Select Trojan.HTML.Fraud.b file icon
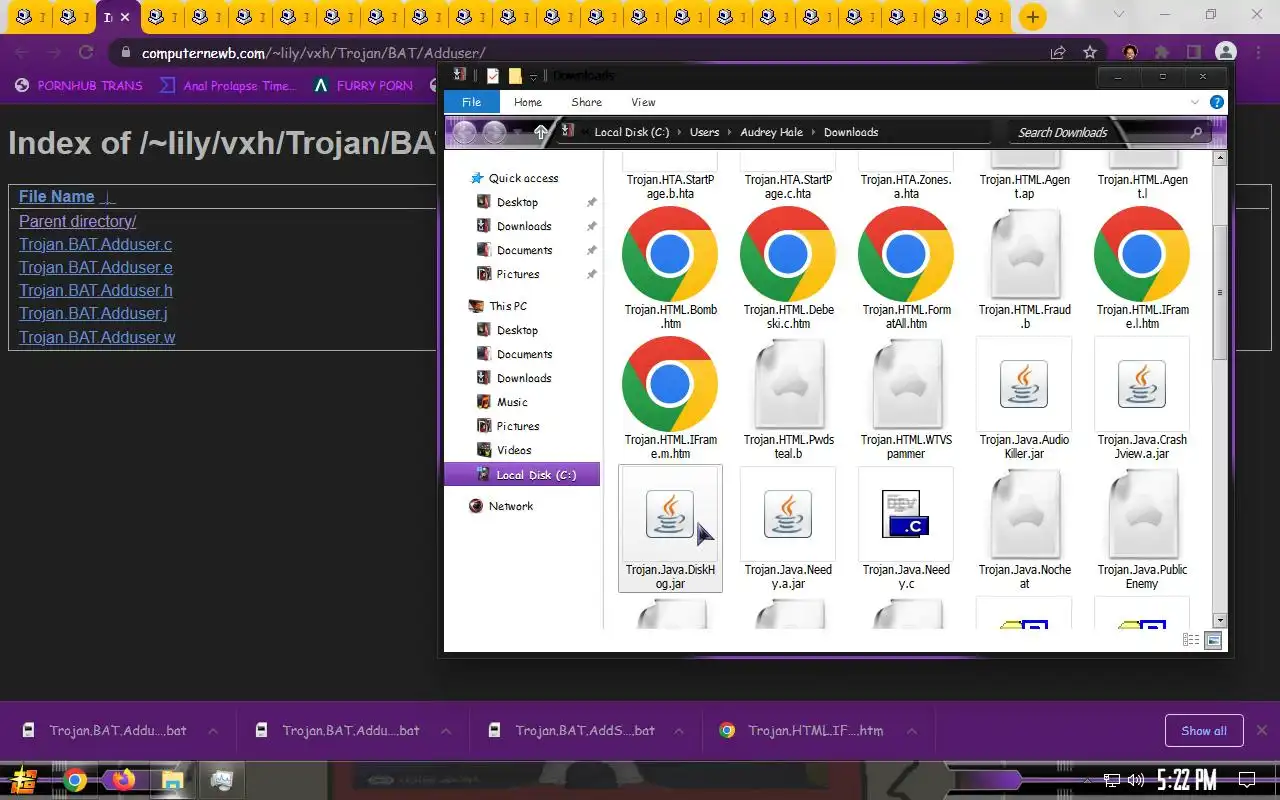Viewport: 1280px width, 800px height. (1024, 254)
